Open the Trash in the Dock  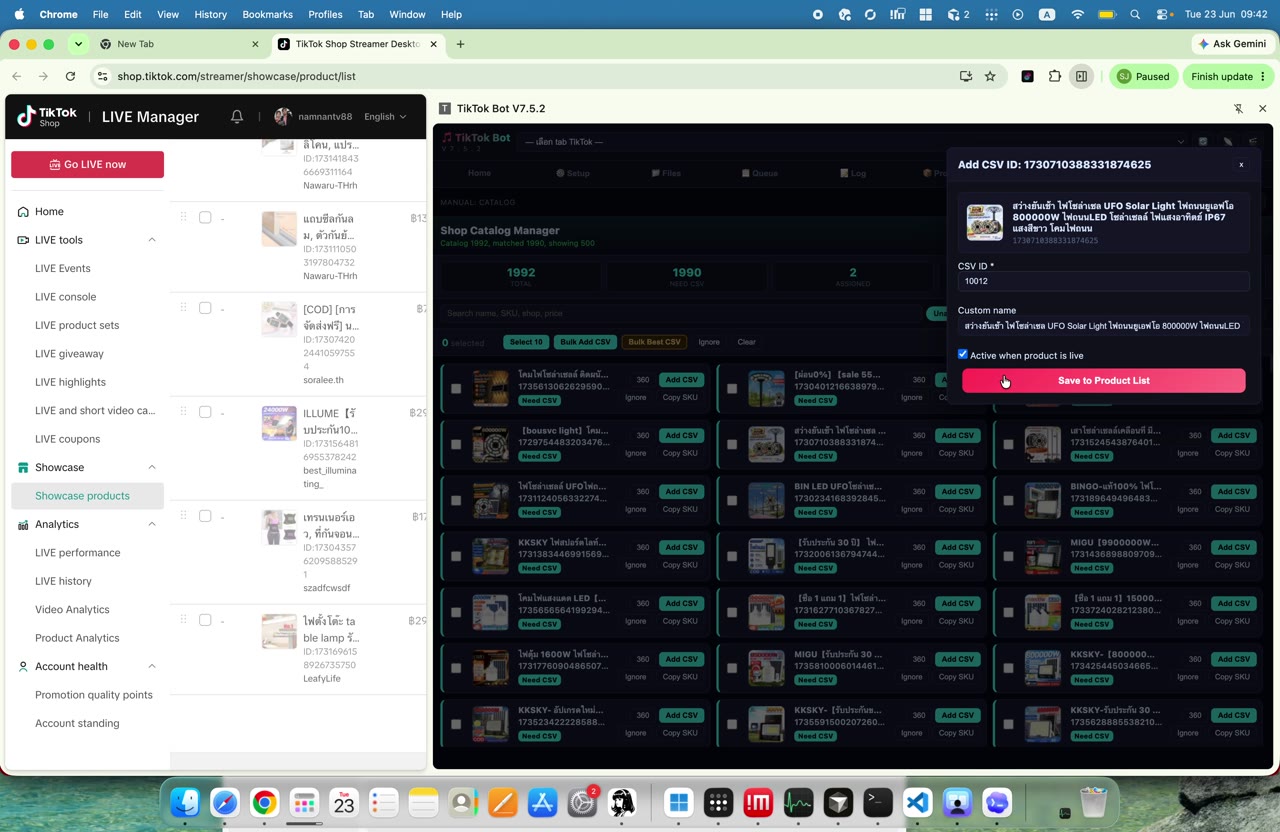pyautogui.click(x=1094, y=802)
